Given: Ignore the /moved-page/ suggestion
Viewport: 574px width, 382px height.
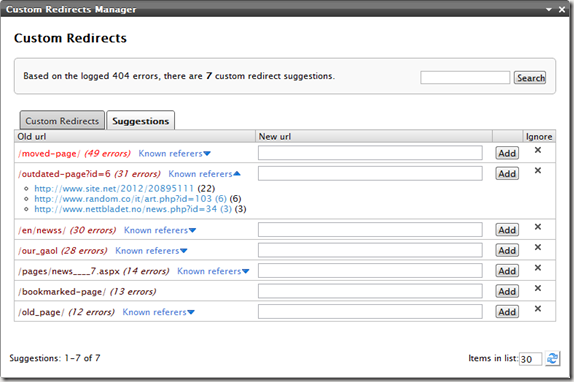Looking at the screenshot, I should 537,150.
